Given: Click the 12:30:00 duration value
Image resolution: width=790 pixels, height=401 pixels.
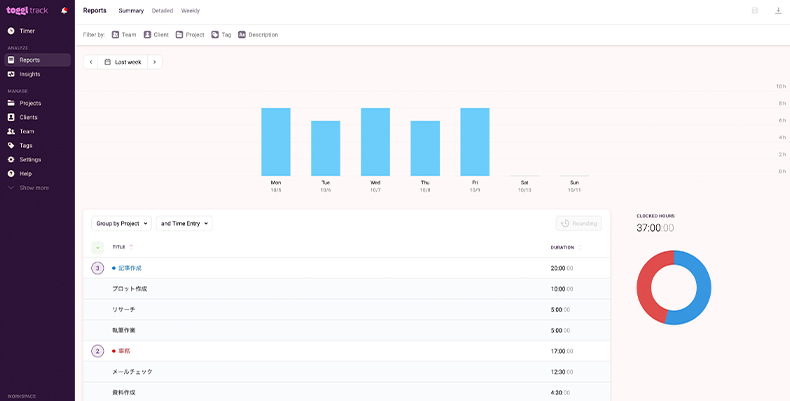Looking at the screenshot, I should pos(562,372).
